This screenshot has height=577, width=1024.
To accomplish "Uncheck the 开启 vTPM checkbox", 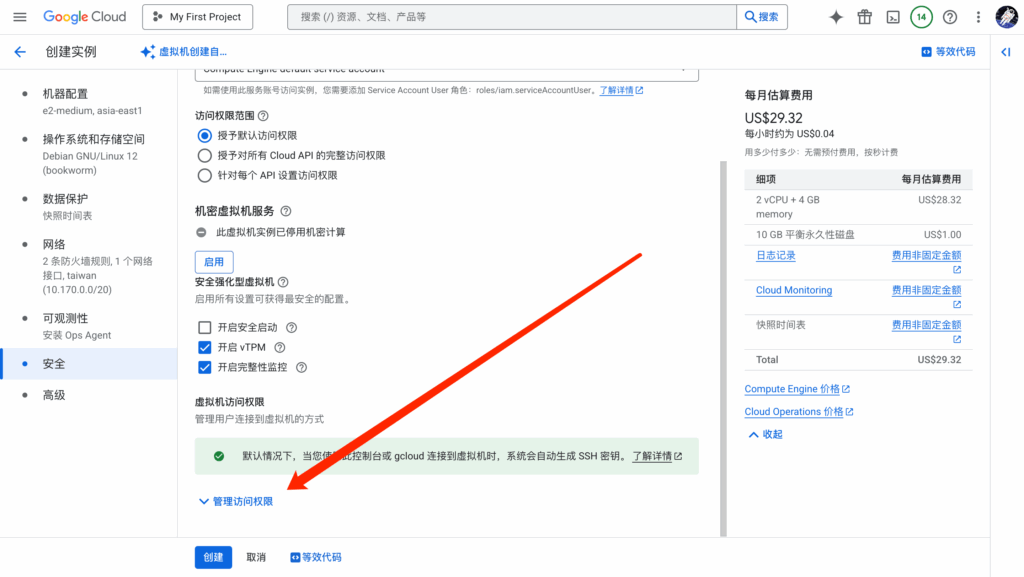I will click(204, 347).
